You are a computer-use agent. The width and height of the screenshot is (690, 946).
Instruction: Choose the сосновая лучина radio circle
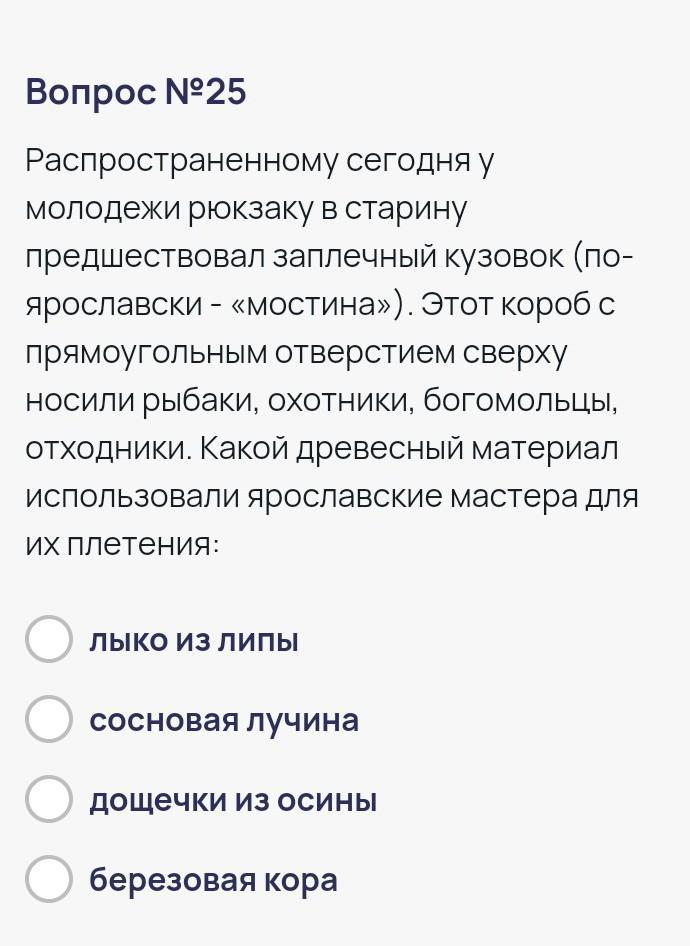pyautogui.click(x=49, y=719)
